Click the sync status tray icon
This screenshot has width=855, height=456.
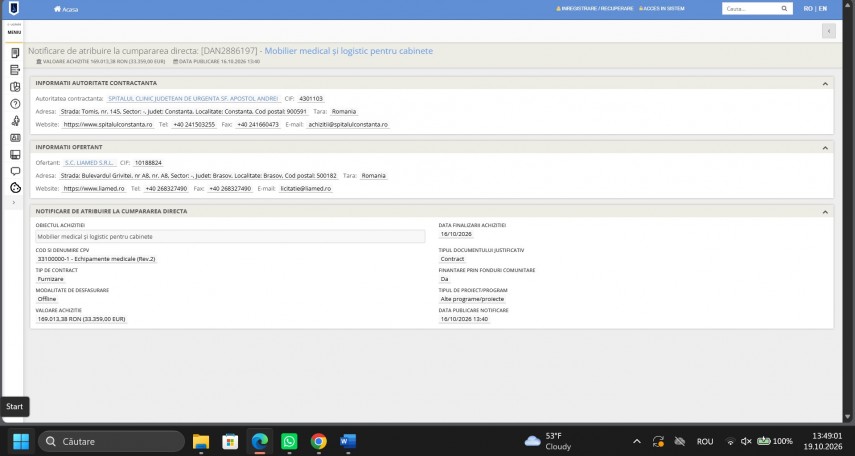658,441
